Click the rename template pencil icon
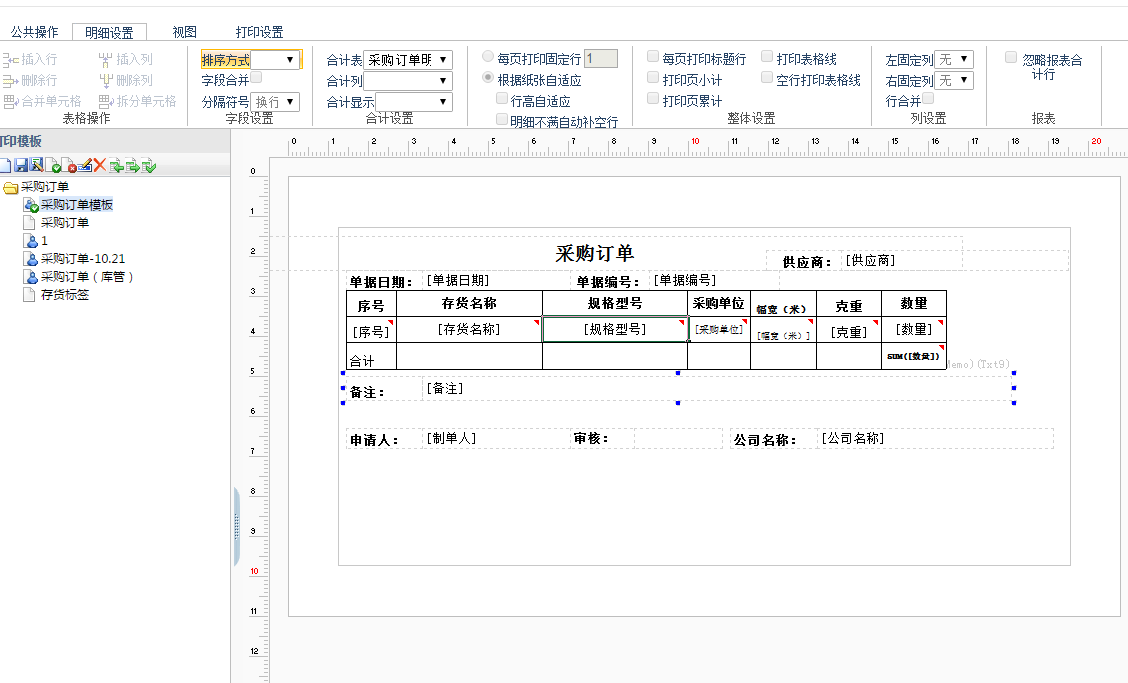 click(x=84, y=166)
